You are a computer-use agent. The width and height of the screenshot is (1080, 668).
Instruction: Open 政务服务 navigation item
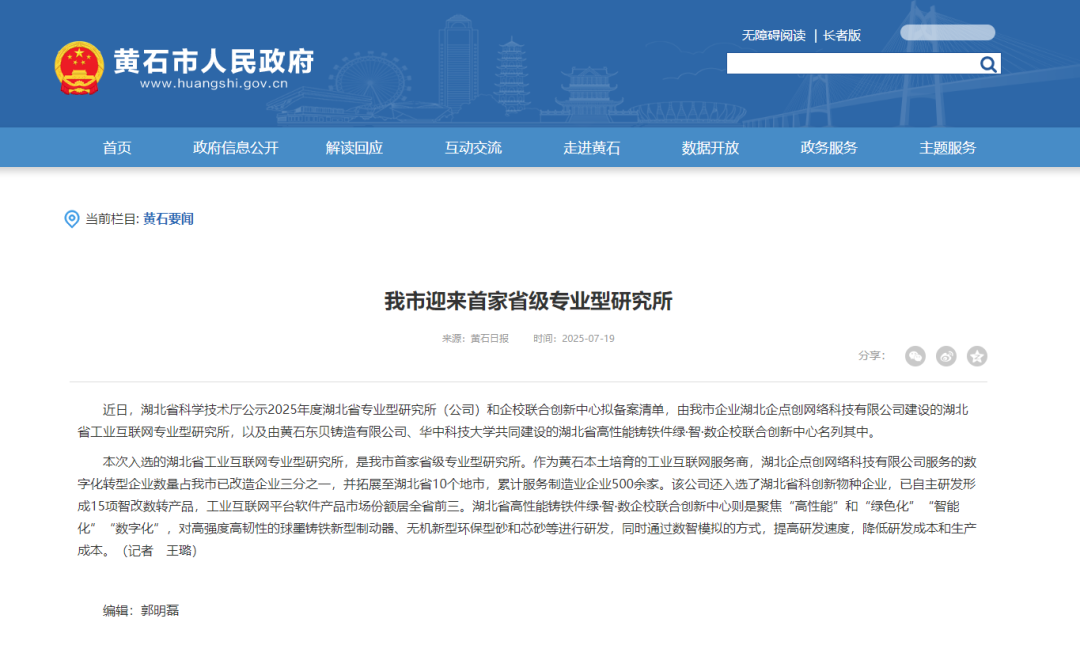[829, 148]
